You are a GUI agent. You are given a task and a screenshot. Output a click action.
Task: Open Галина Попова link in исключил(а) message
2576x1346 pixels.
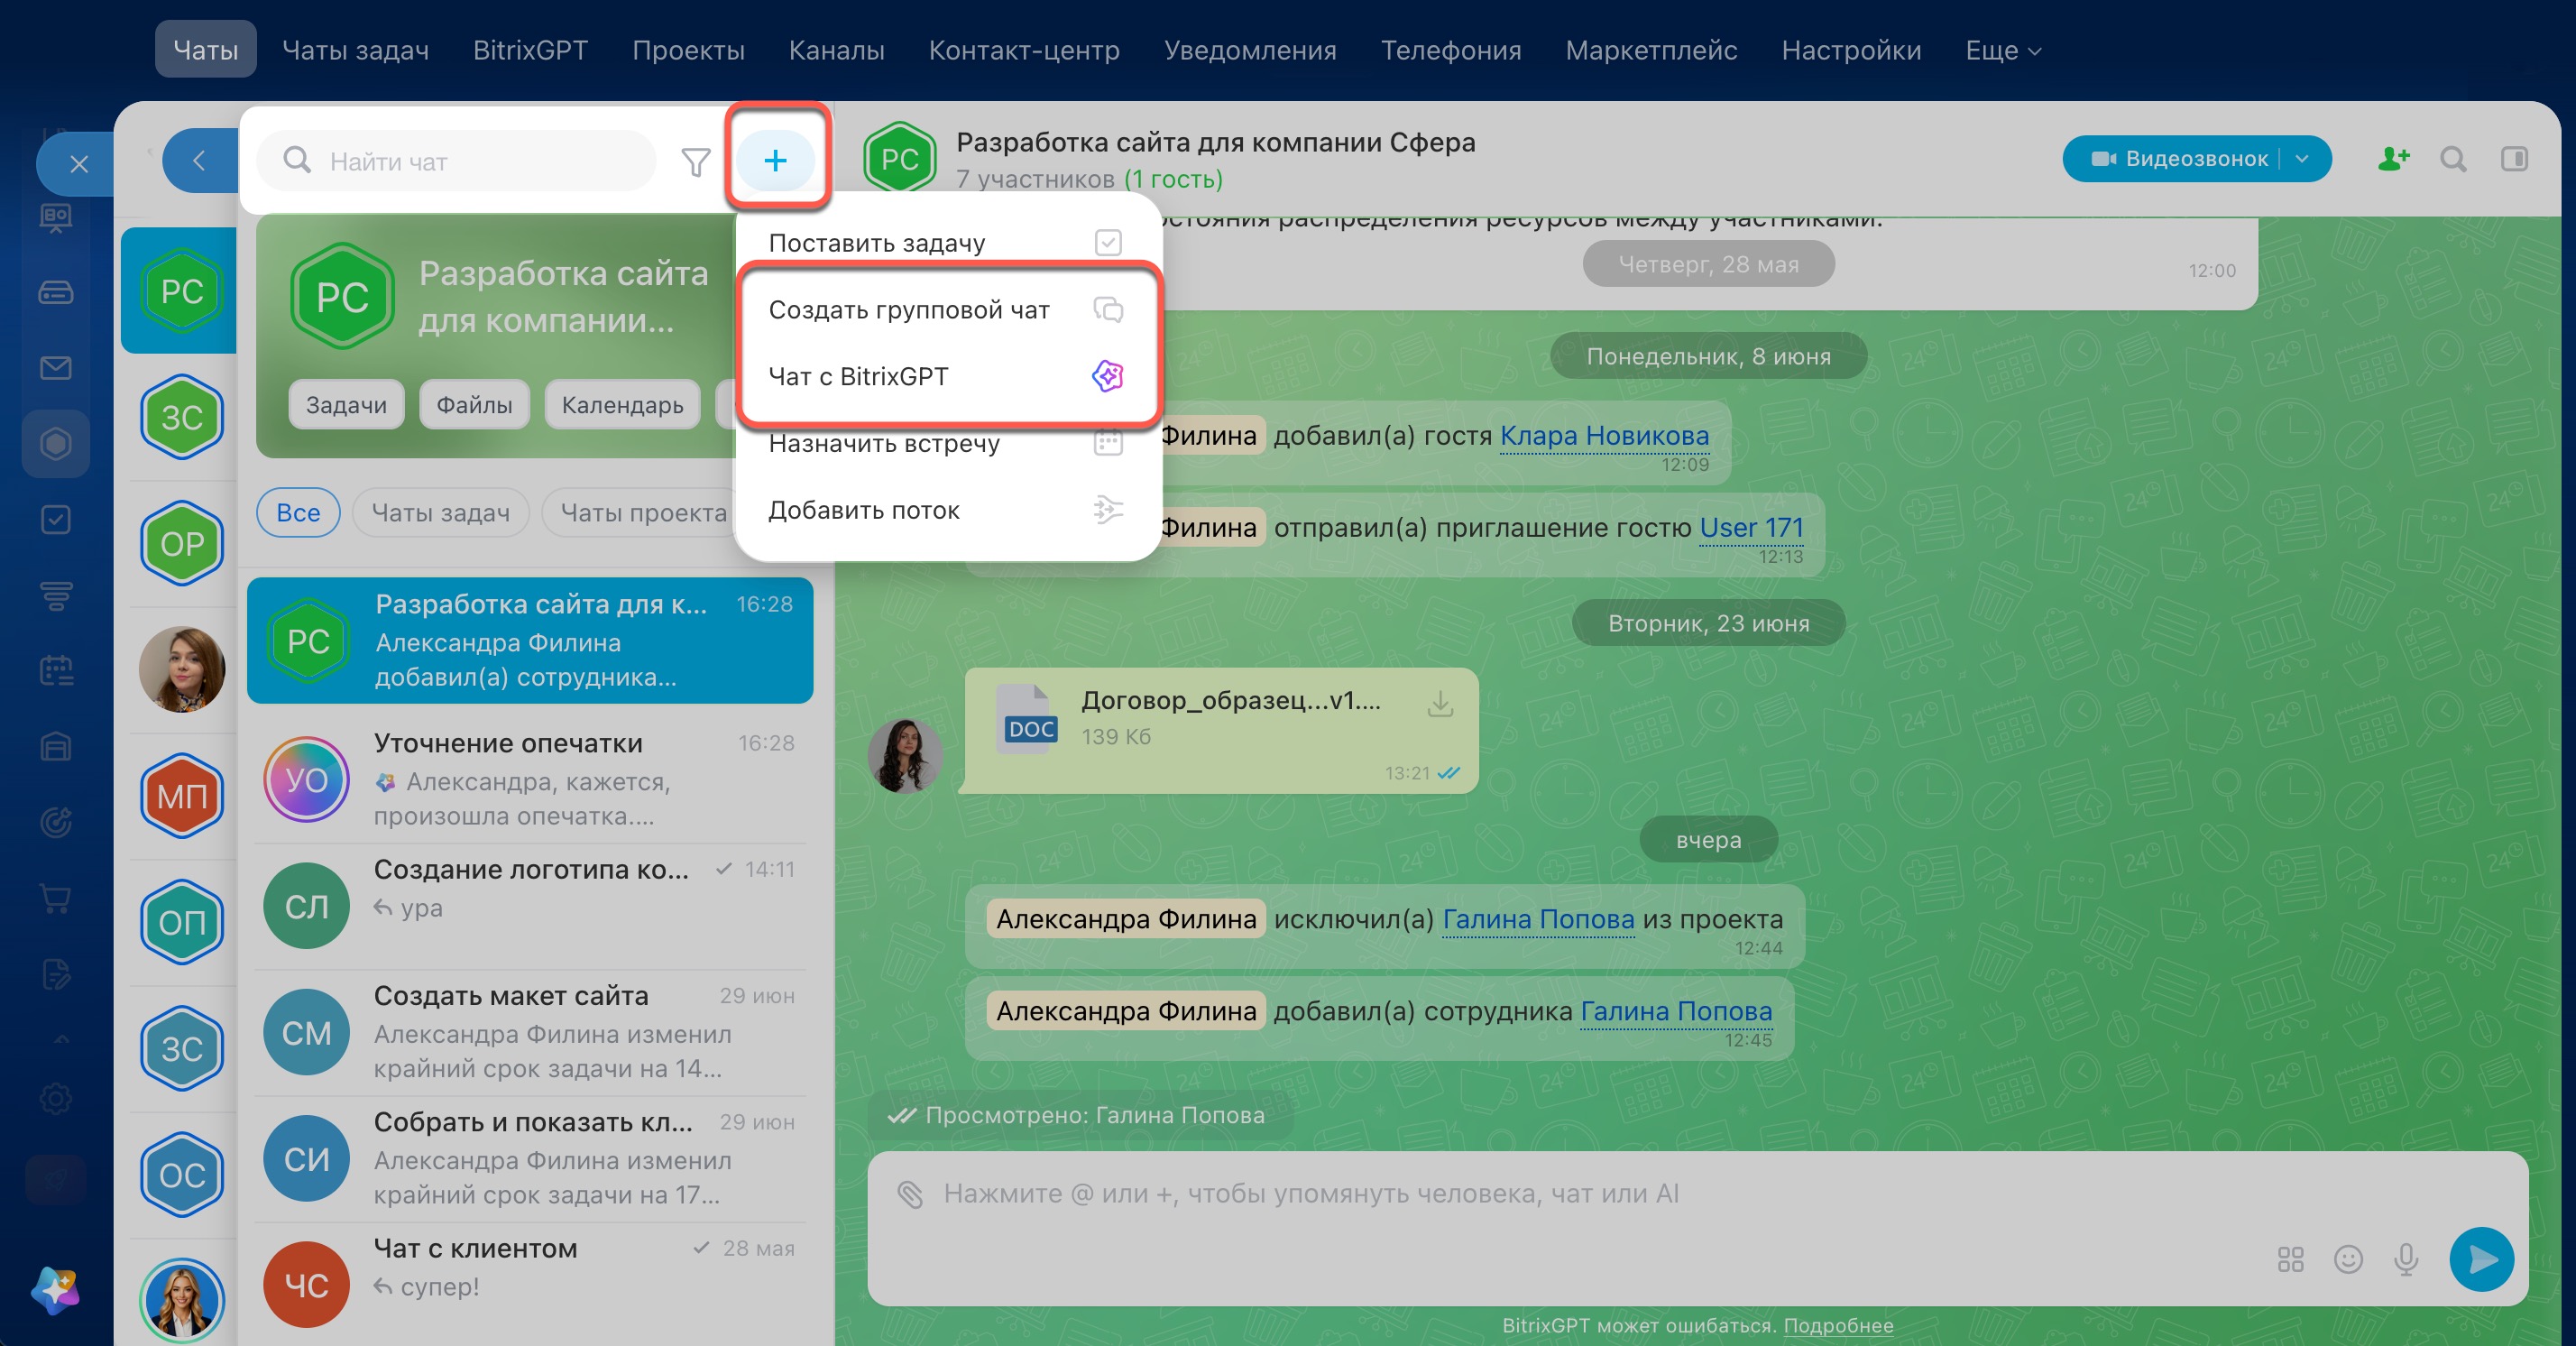(1538, 919)
